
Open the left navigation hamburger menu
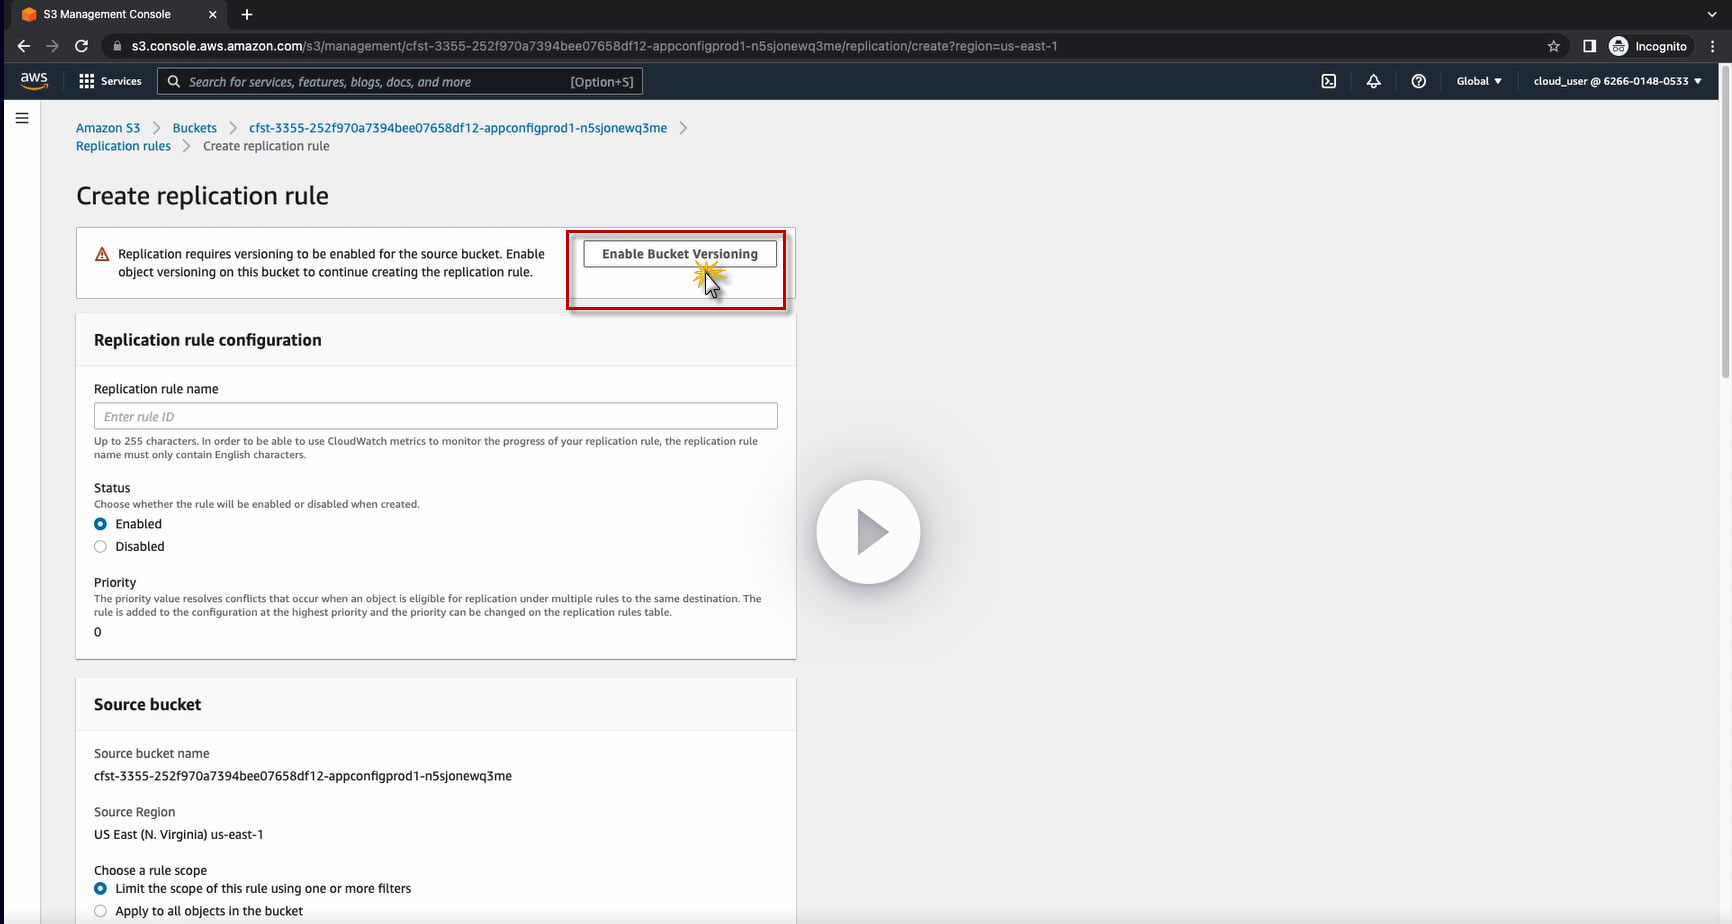(x=22, y=118)
